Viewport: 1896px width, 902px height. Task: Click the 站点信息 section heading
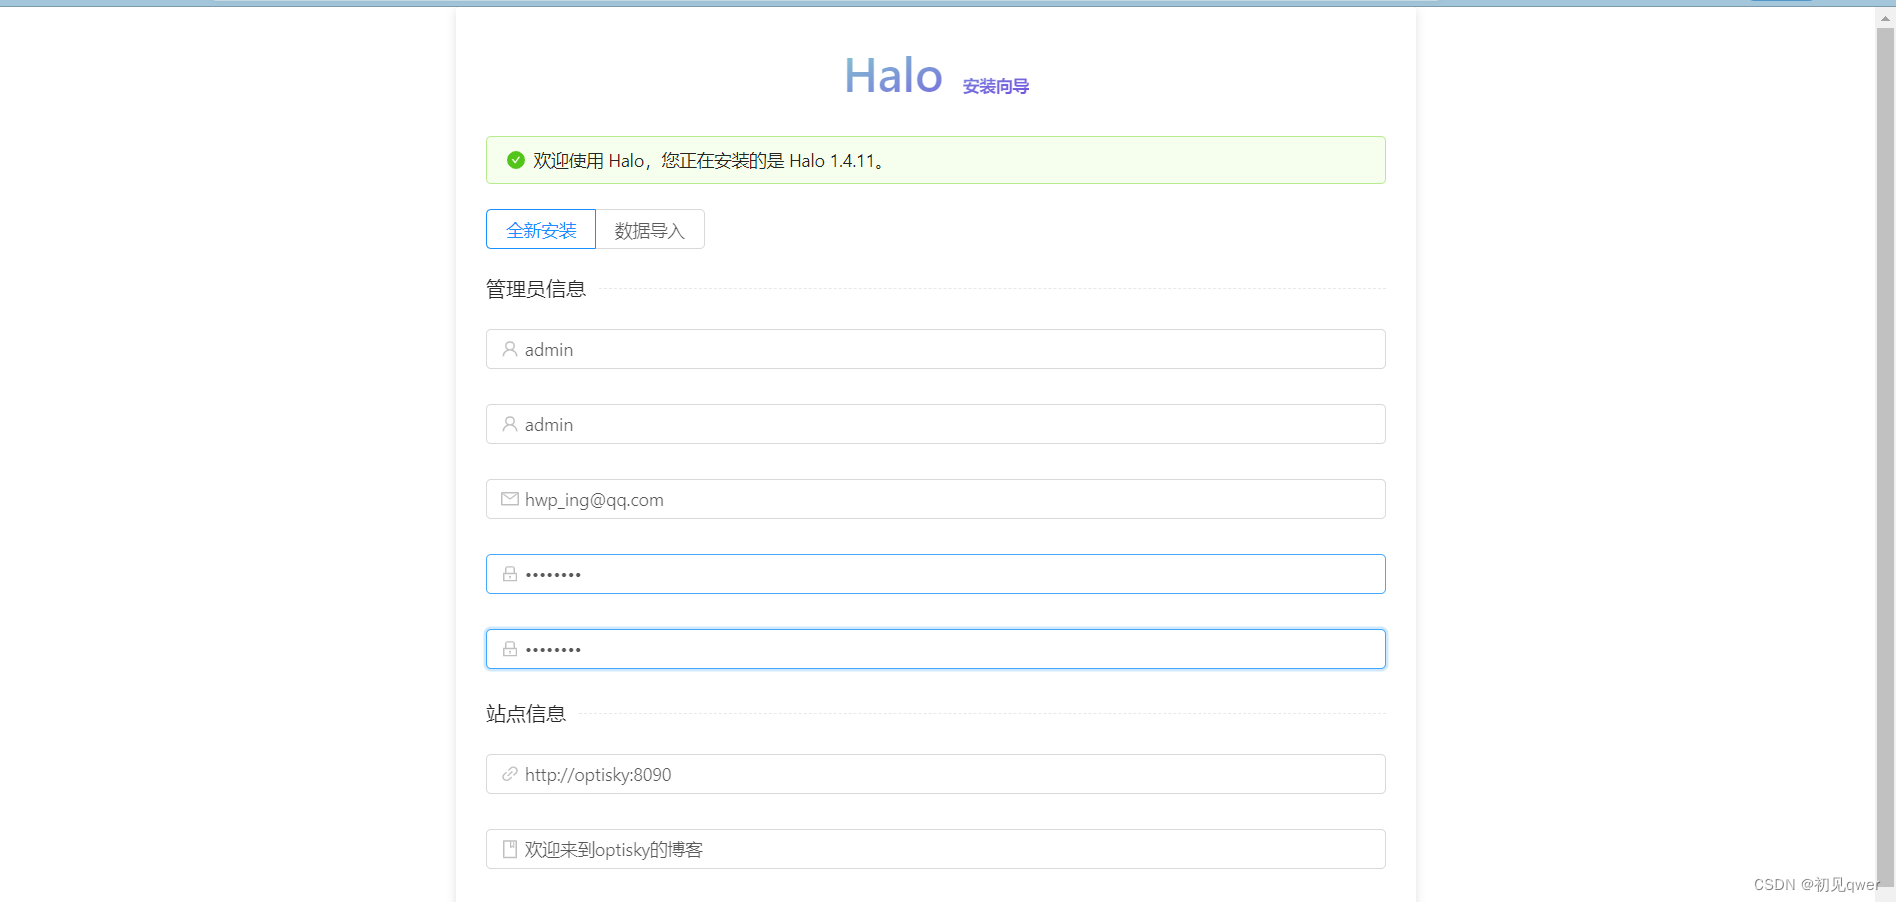pyautogui.click(x=526, y=714)
